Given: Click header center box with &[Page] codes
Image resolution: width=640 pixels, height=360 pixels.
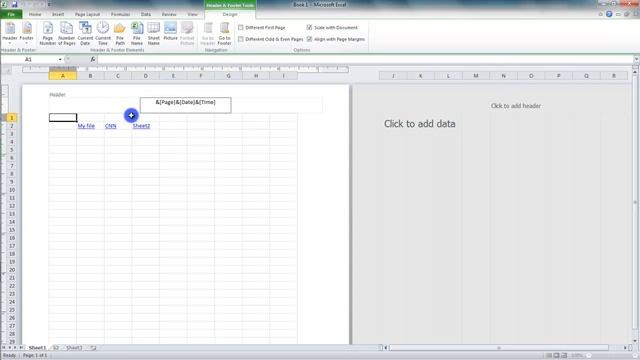Looking at the screenshot, I should [x=185, y=105].
